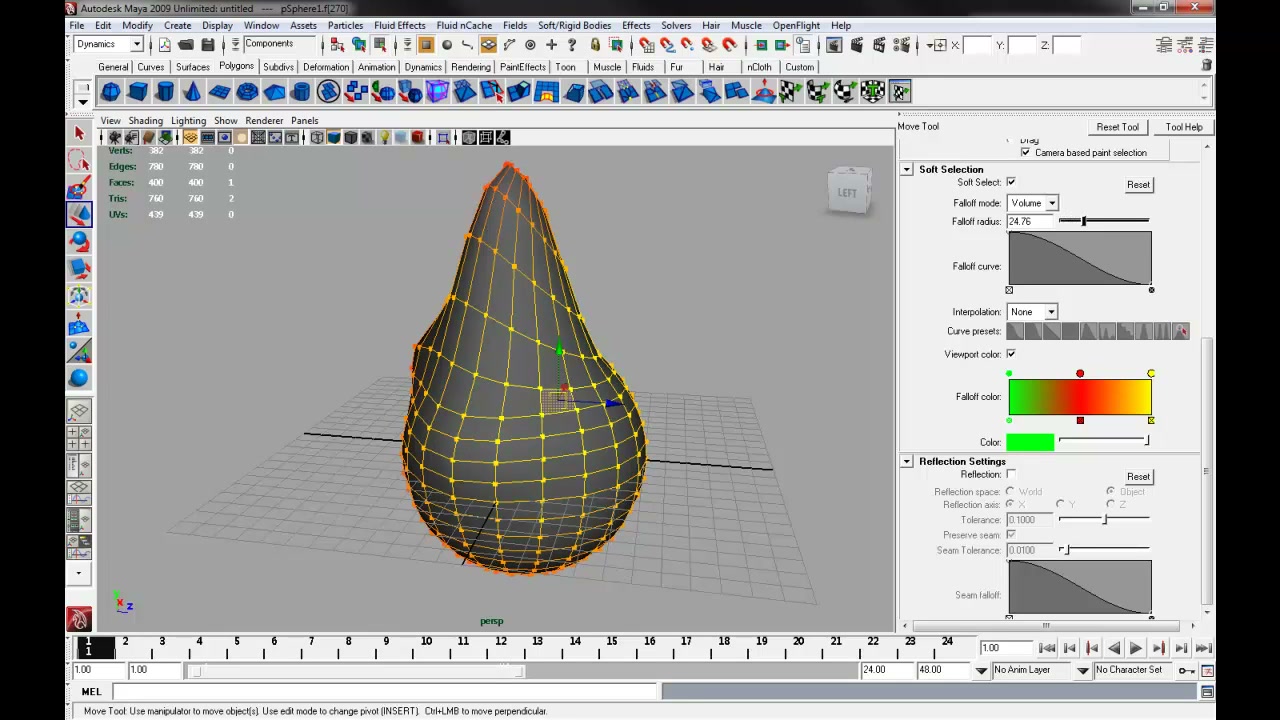Open the shelf options arrow menu
The height and width of the screenshot is (720, 1280).
coord(83,101)
